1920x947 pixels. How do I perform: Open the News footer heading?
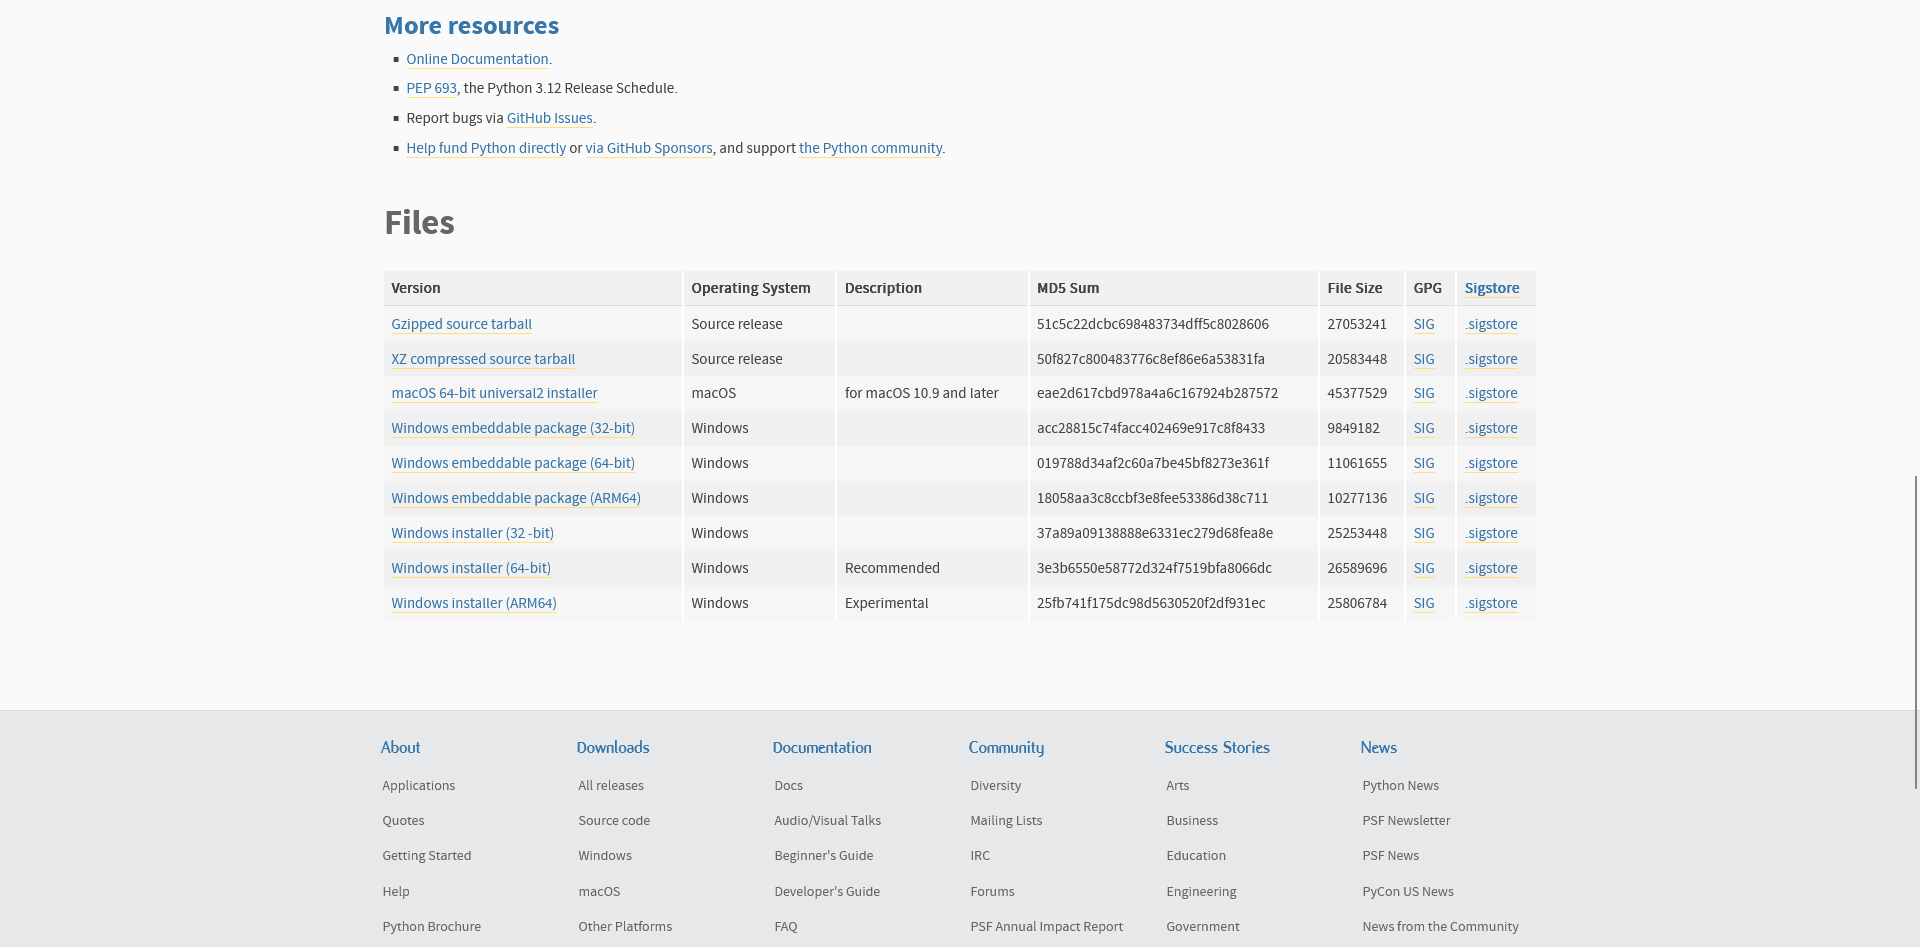click(x=1378, y=747)
